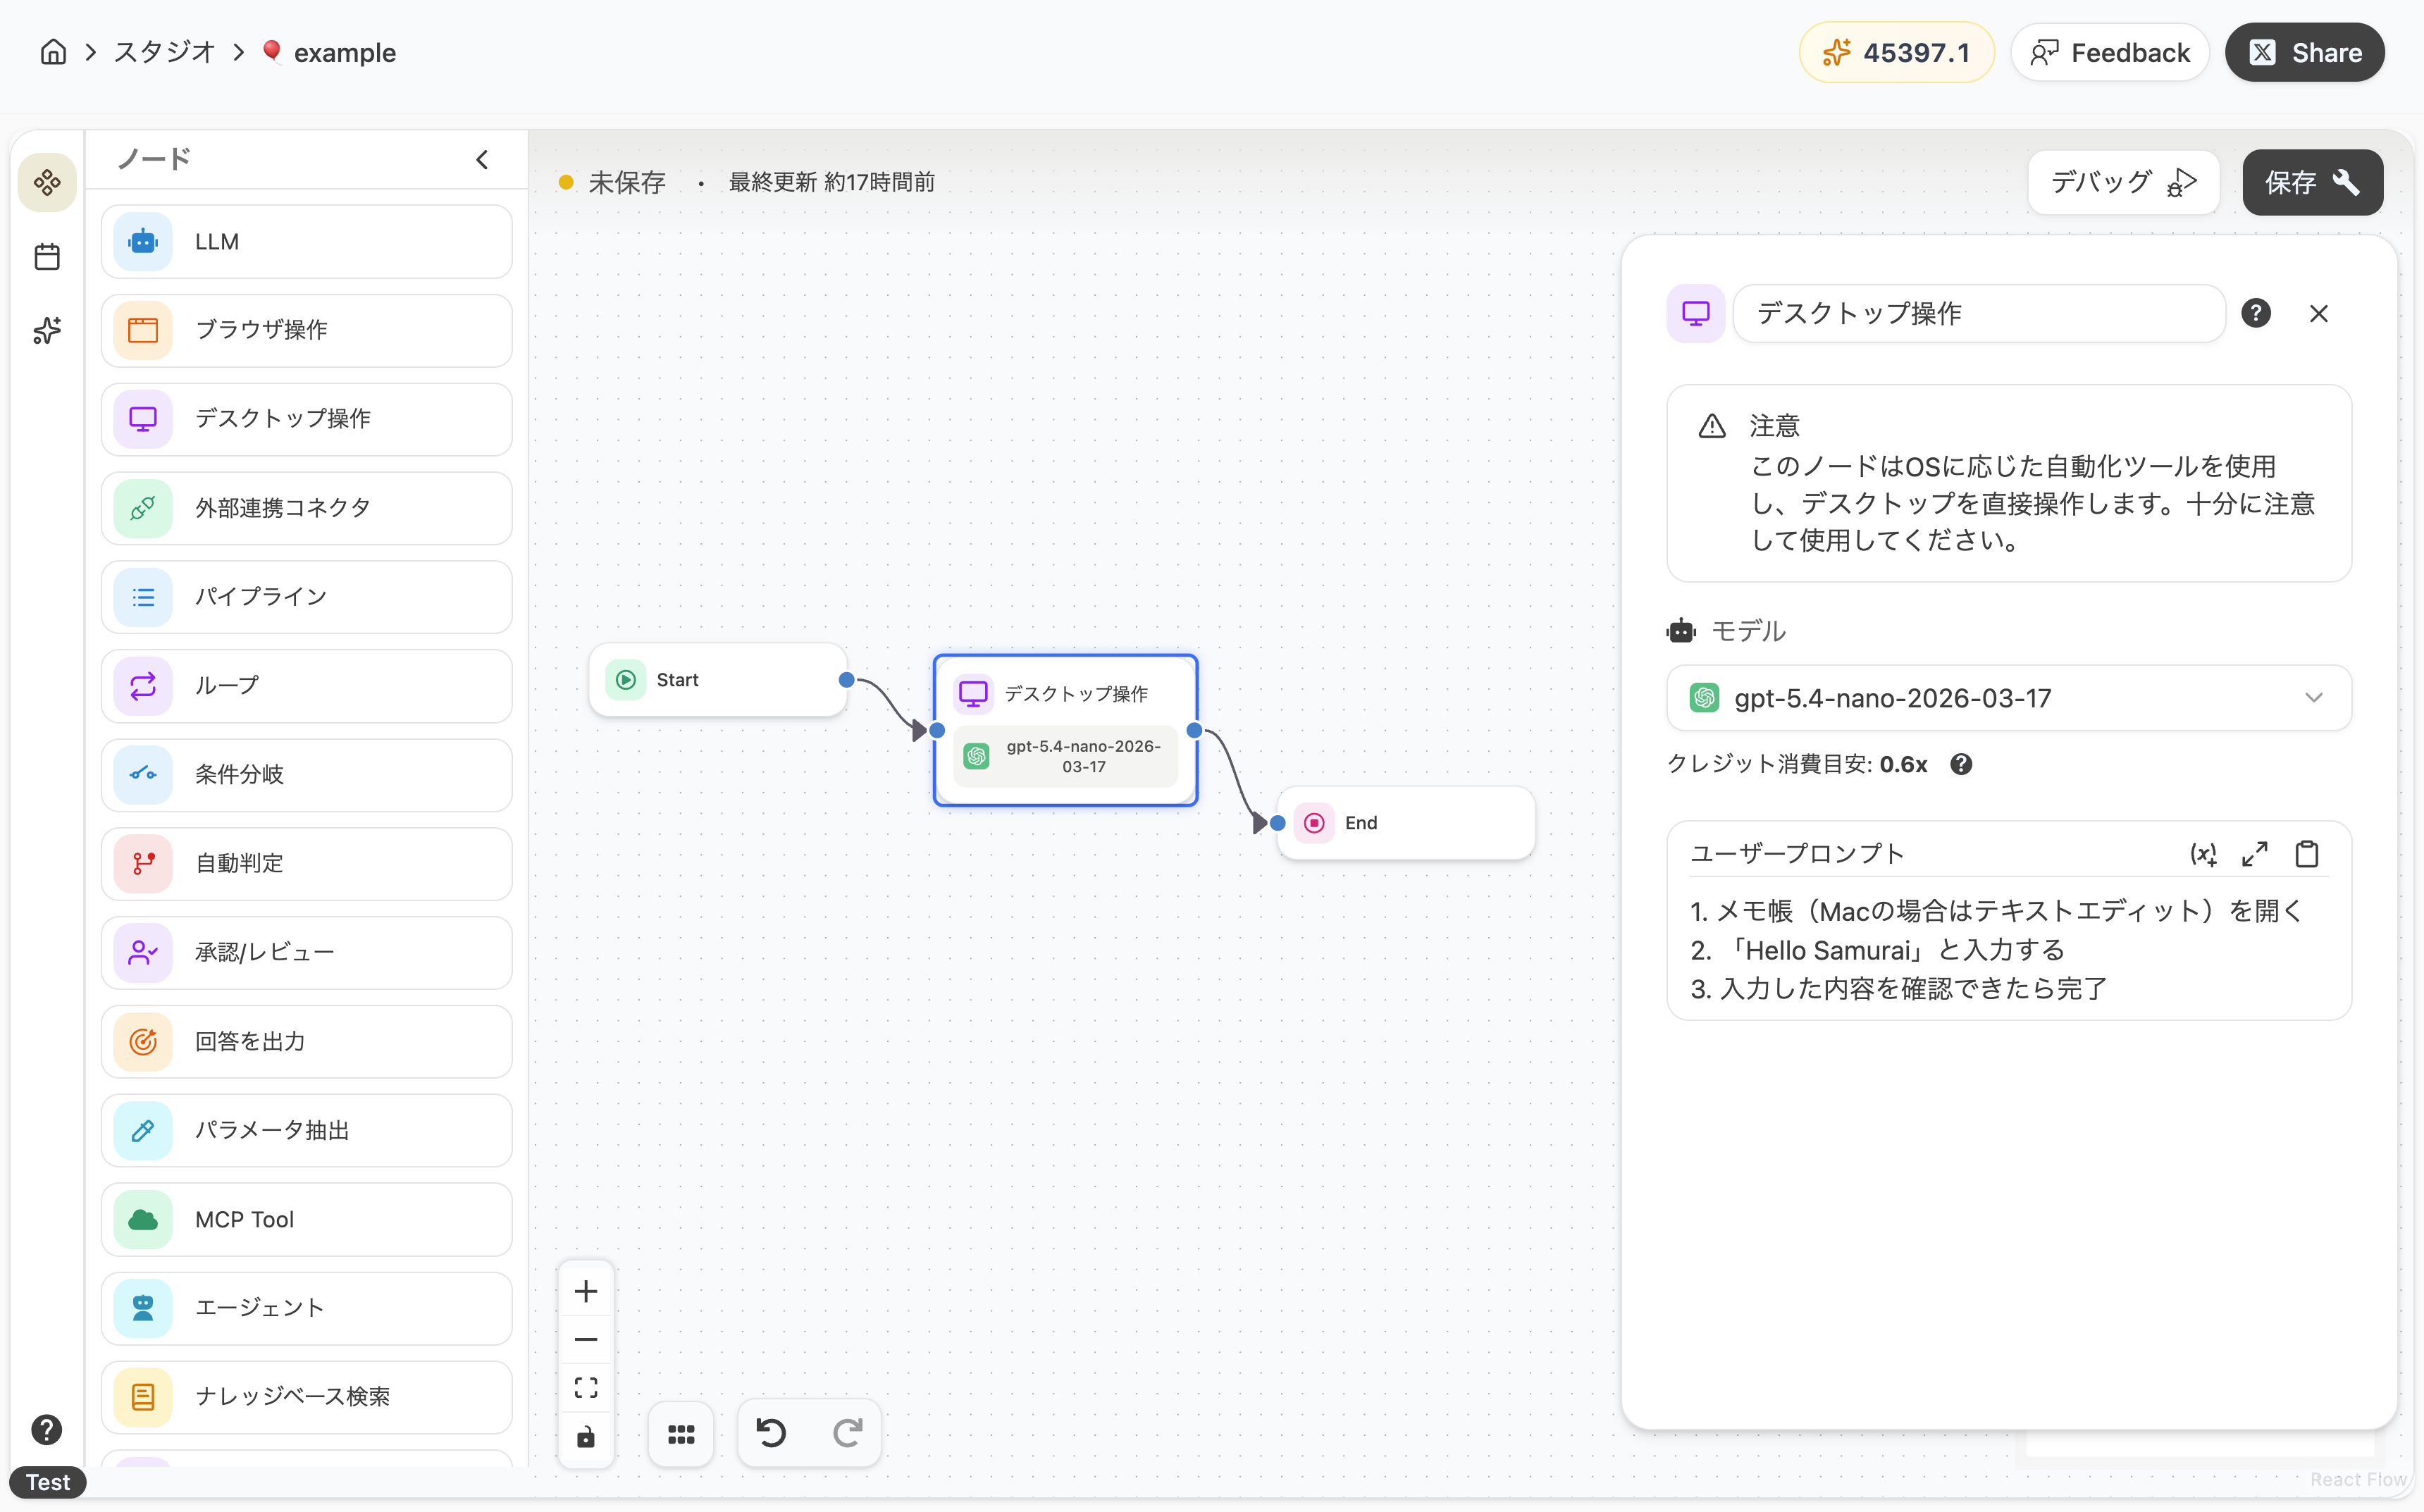View the 45397.1 credits balance
The height and width of the screenshot is (1512, 2424).
[x=1896, y=52]
